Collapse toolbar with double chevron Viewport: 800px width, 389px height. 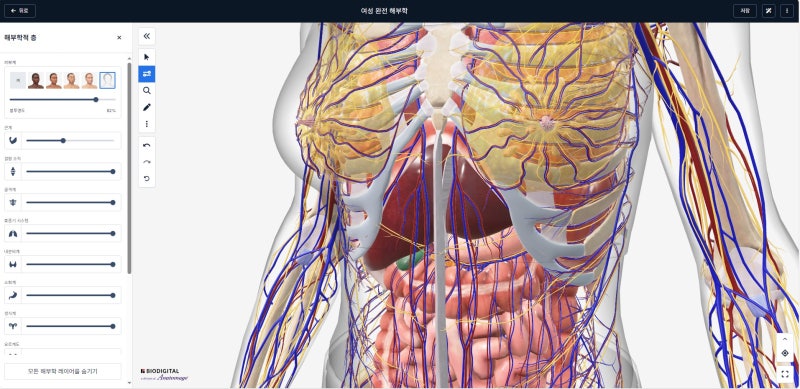click(147, 36)
